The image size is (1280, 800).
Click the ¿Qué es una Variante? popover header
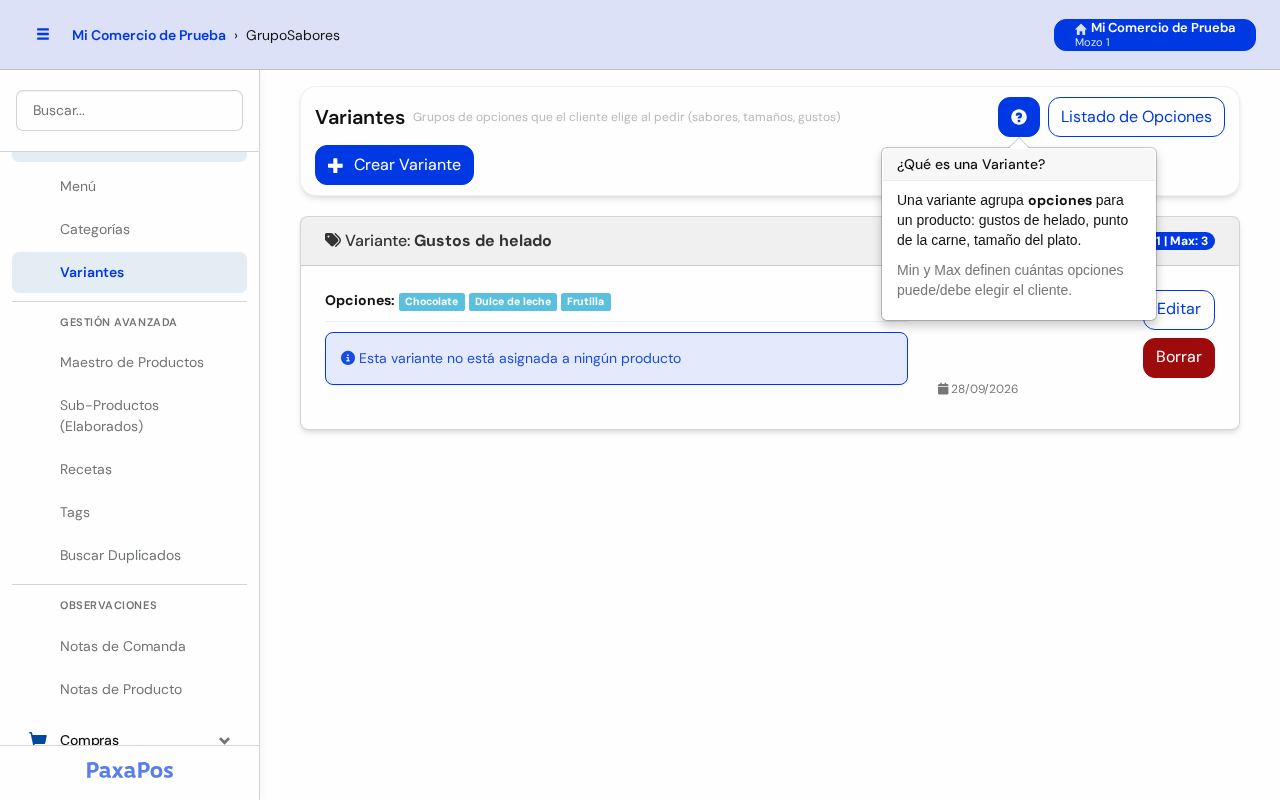(1019, 164)
